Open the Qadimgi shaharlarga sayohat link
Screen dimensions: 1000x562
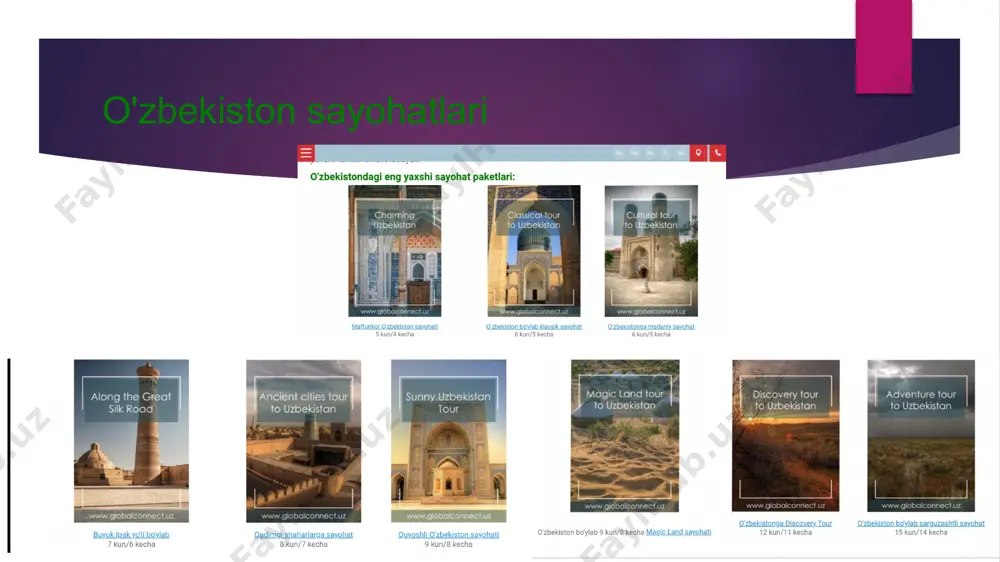pyautogui.click(x=304, y=535)
